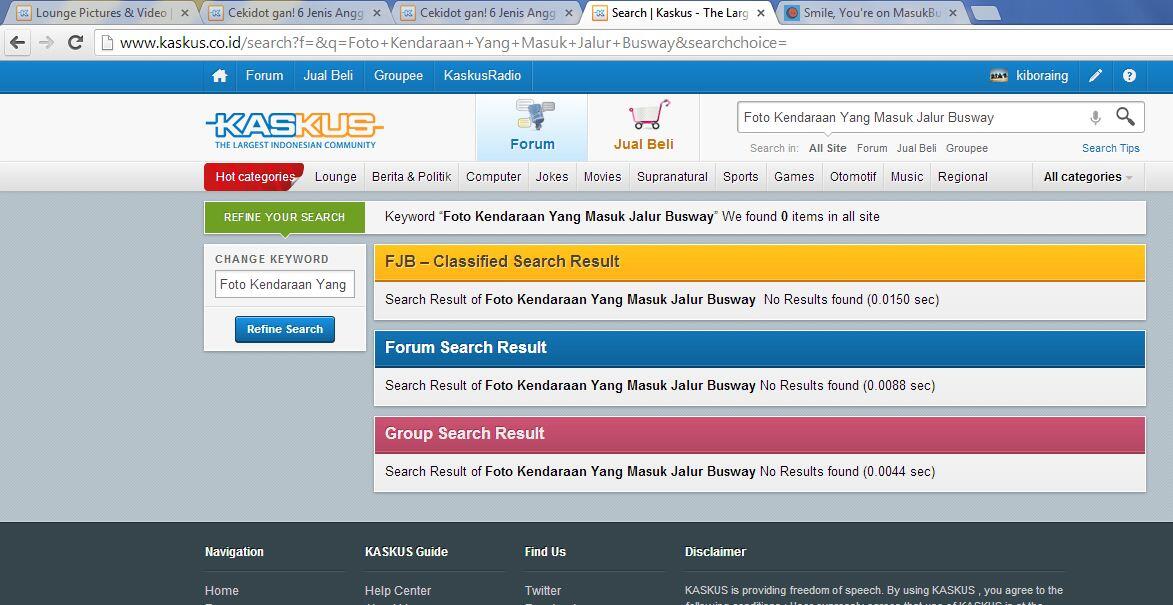Image resolution: width=1173 pixels, height=605 pixels.
Task: Click the Forum Search Result header
Action: click(759, 348)
